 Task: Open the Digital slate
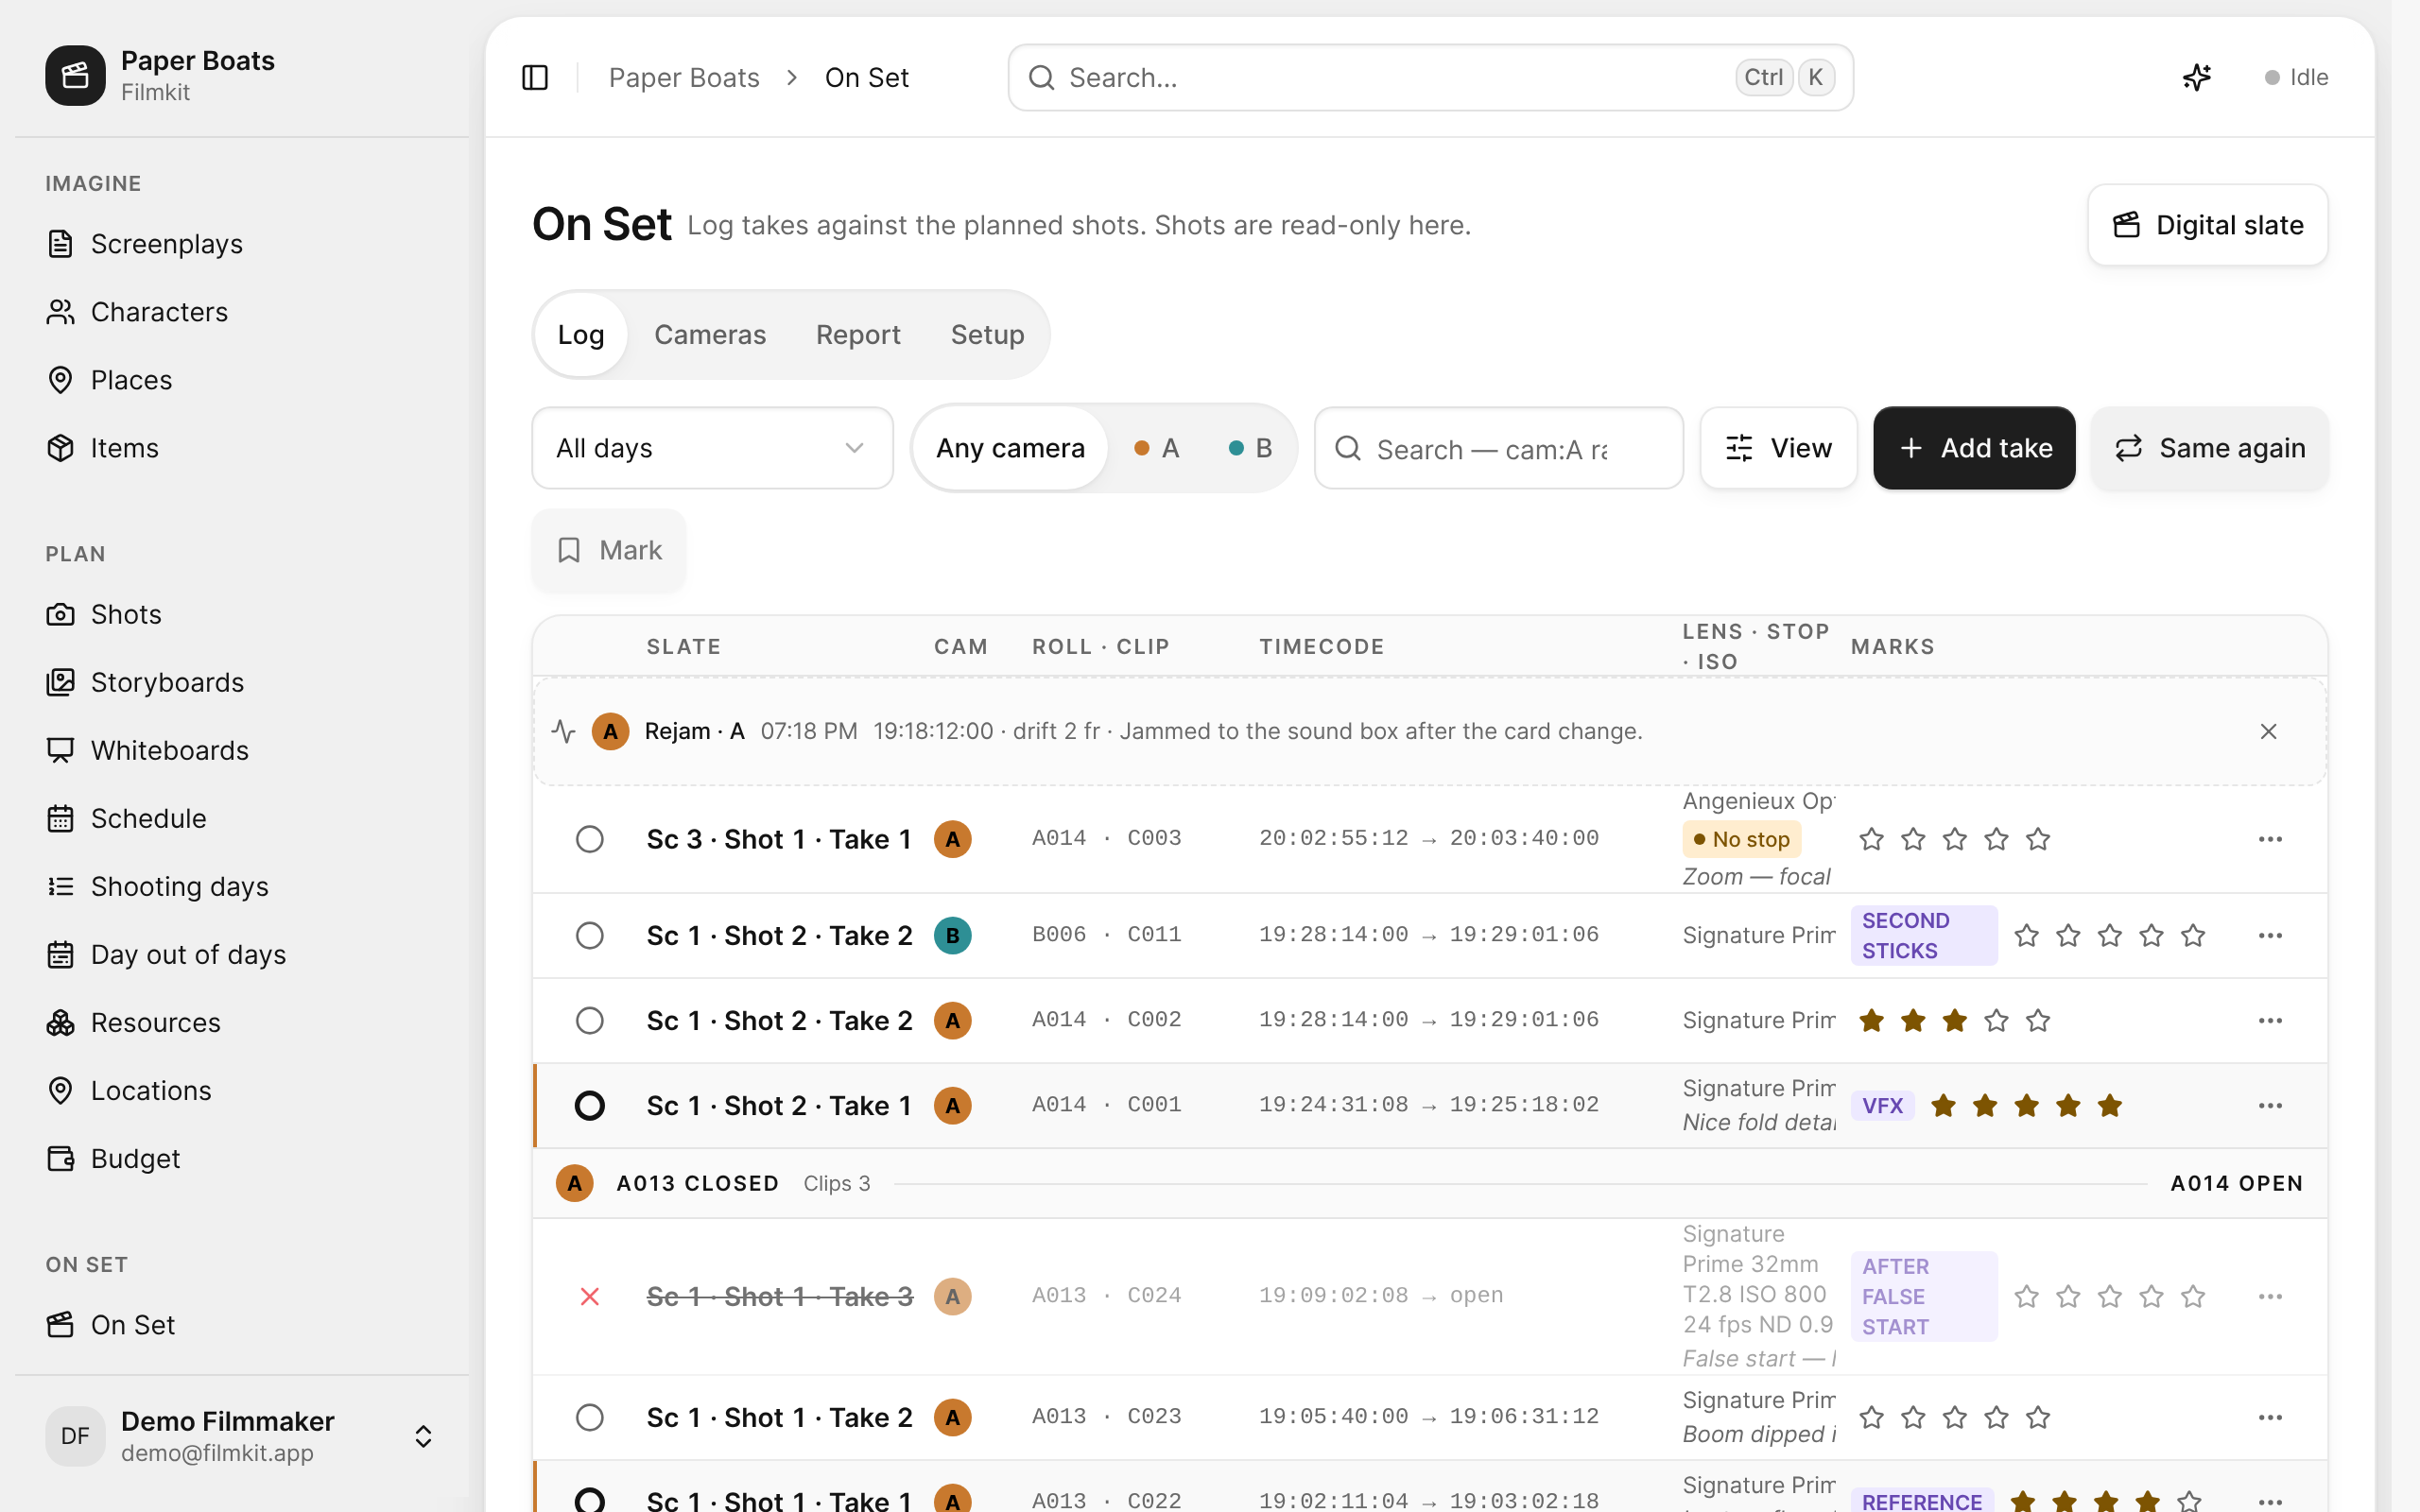coord(2208,225)
